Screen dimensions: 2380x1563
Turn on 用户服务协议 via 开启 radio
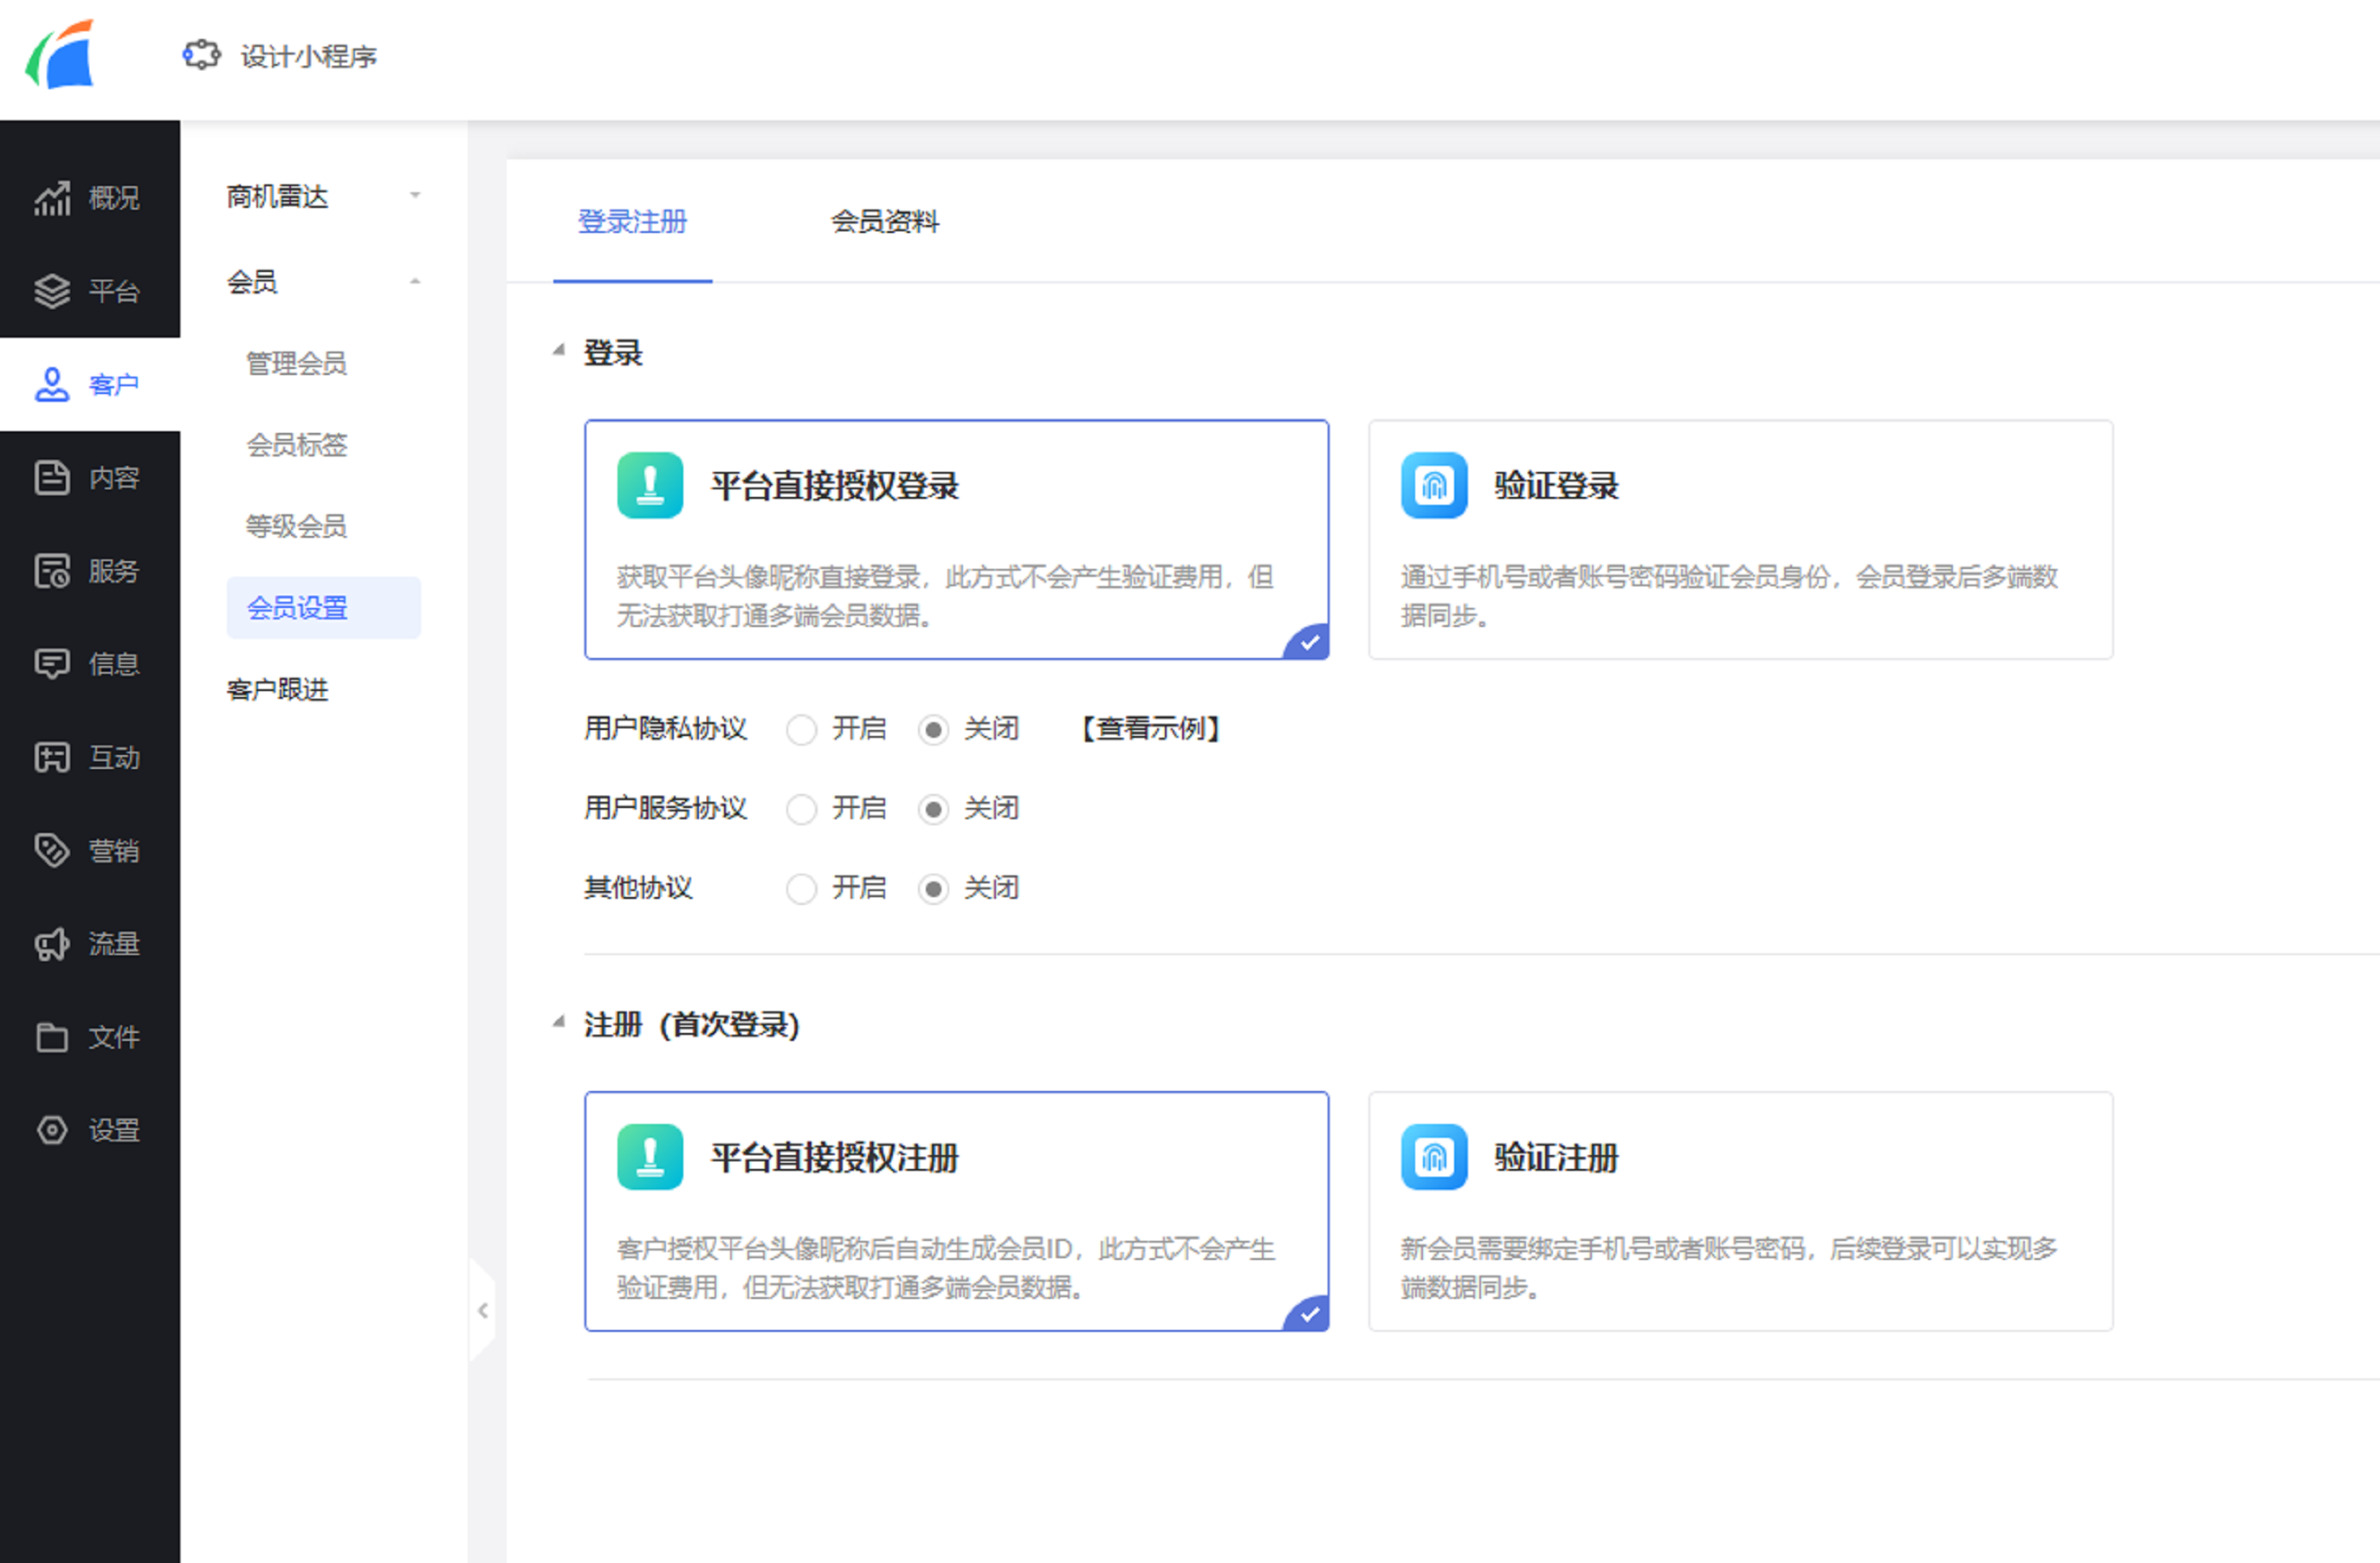coord(801,808)
